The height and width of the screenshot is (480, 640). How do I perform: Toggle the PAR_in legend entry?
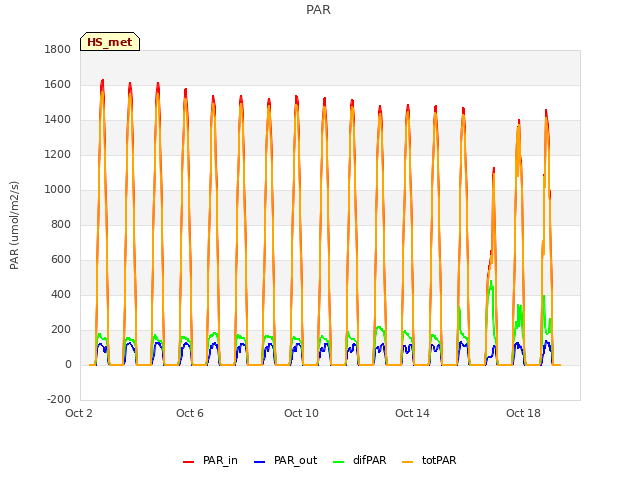tap(210, 460)
